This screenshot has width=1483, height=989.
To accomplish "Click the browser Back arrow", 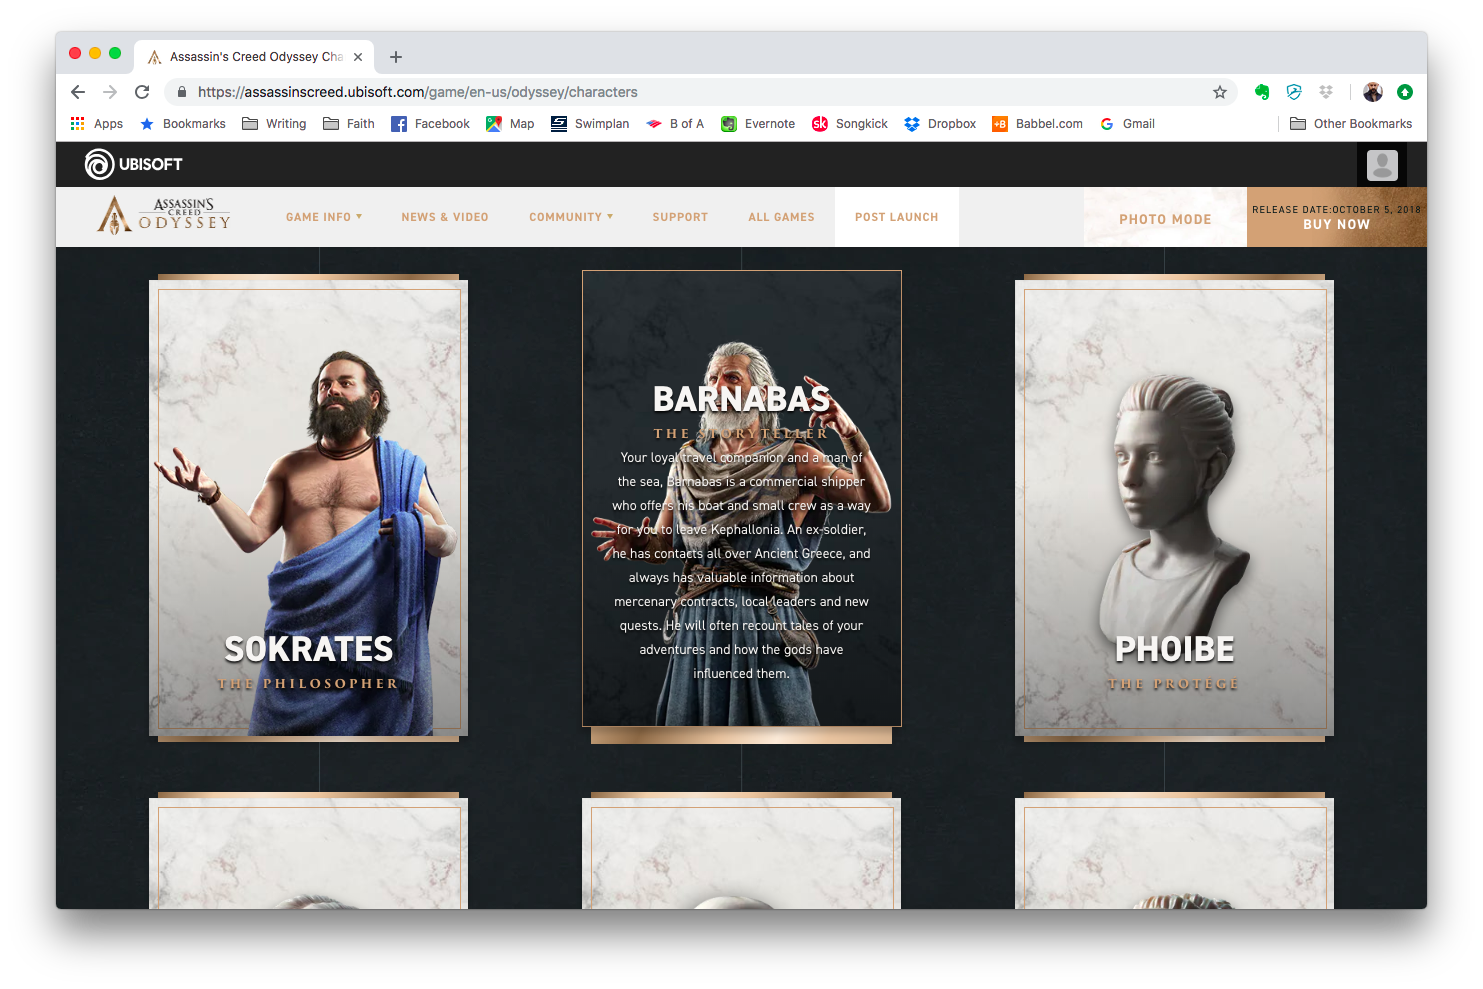I will pos(78,92).
